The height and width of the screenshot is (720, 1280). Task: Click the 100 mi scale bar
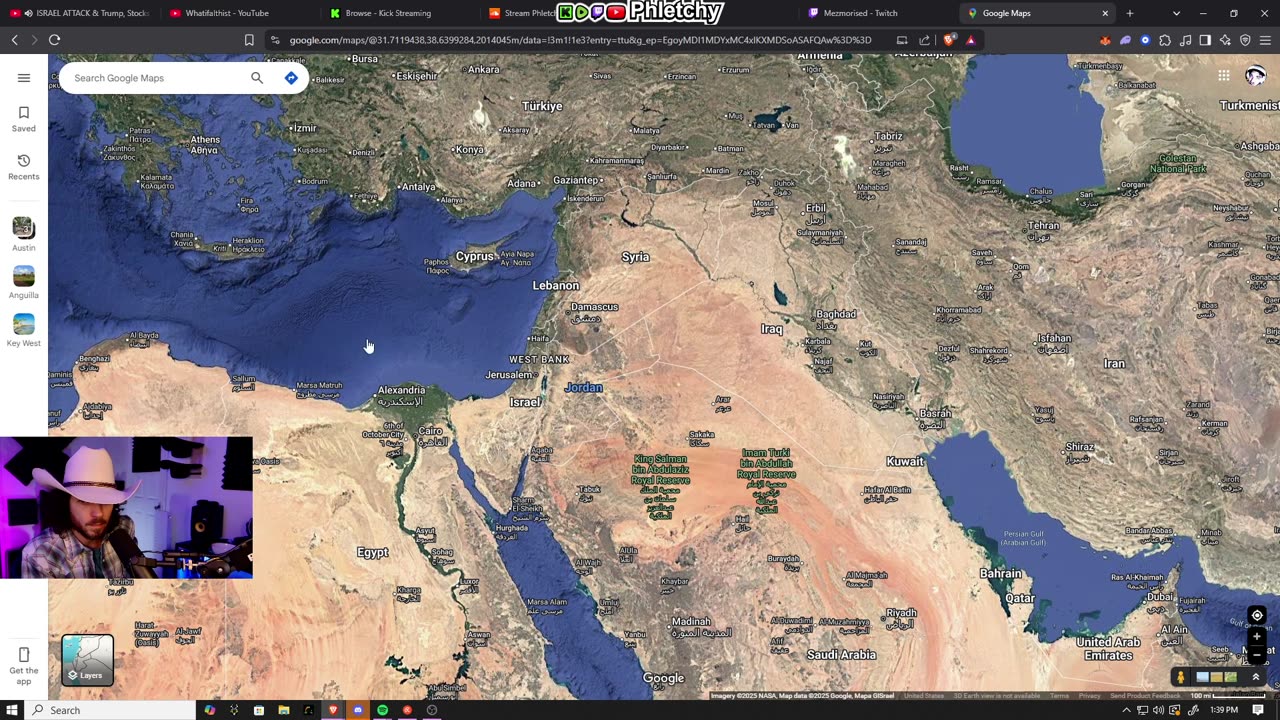tap(1228, 696)
